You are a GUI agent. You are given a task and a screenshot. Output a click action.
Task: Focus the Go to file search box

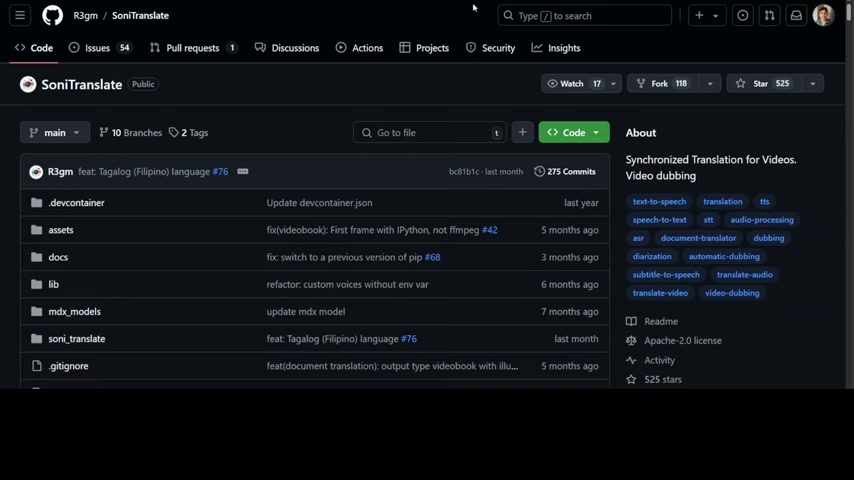point(430,132)
